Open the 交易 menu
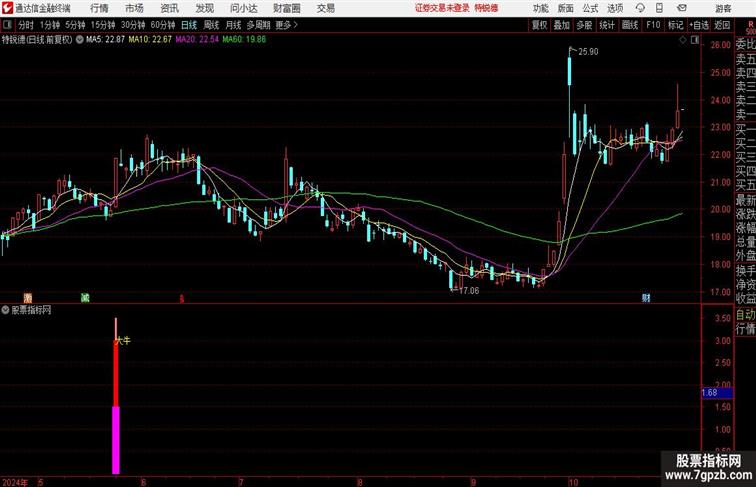 coord(325,8)
